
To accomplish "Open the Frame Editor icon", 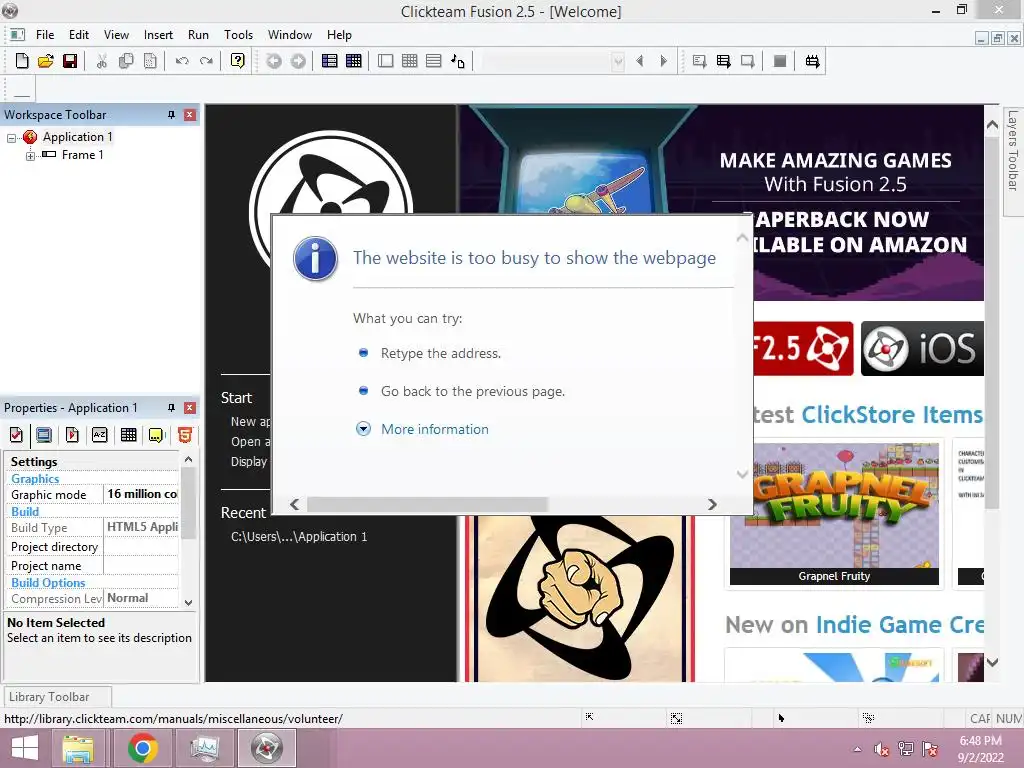I will (x=386, y=61).
